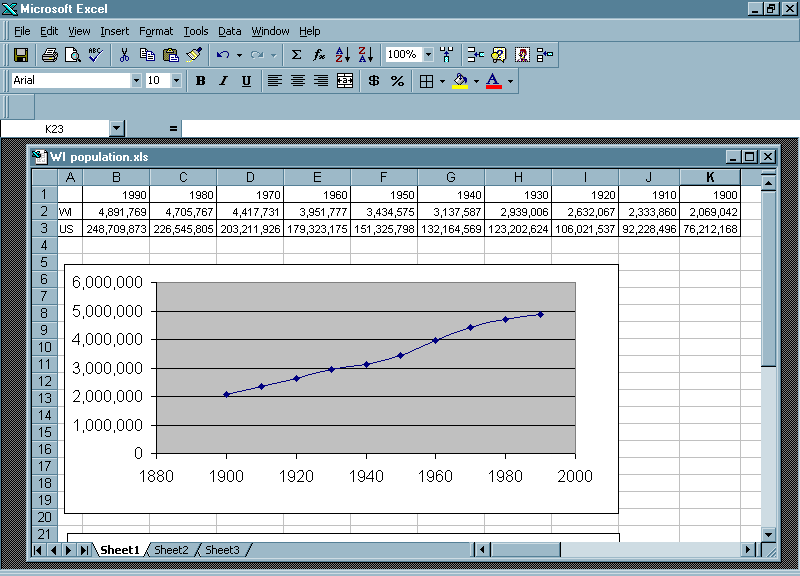Toggle bold formatting
This screenshot has height=576, width=800.
[x=200, y=81]
